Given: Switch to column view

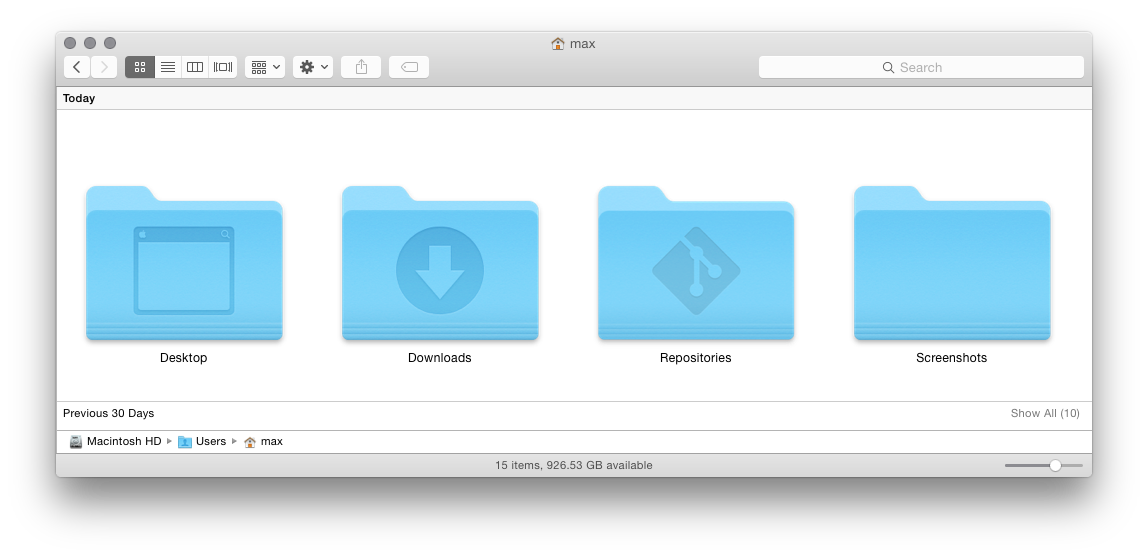Looking at the screenshot, I should coord(195,67).
